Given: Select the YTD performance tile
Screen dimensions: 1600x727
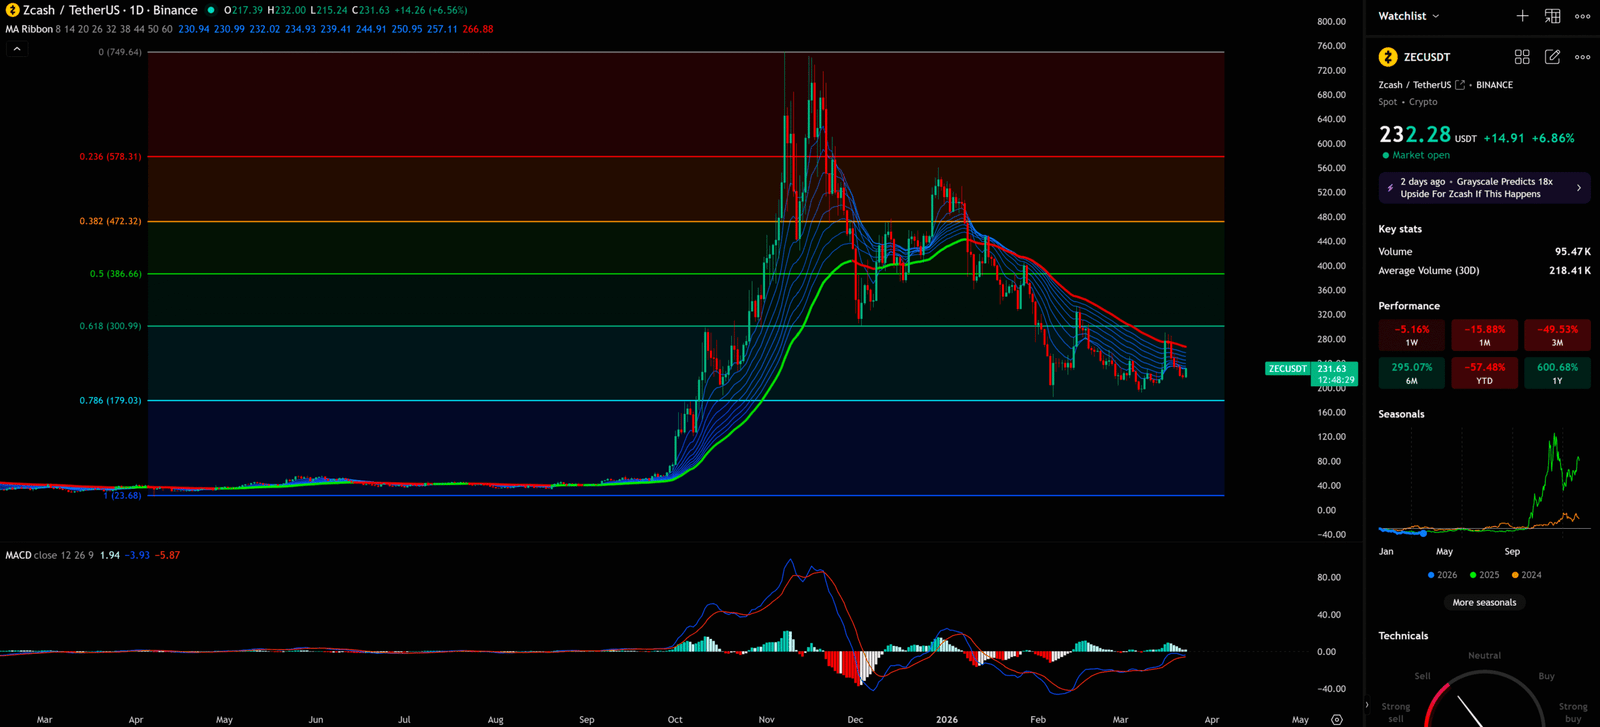Looking at the screenshot, I should [1484, 373].
